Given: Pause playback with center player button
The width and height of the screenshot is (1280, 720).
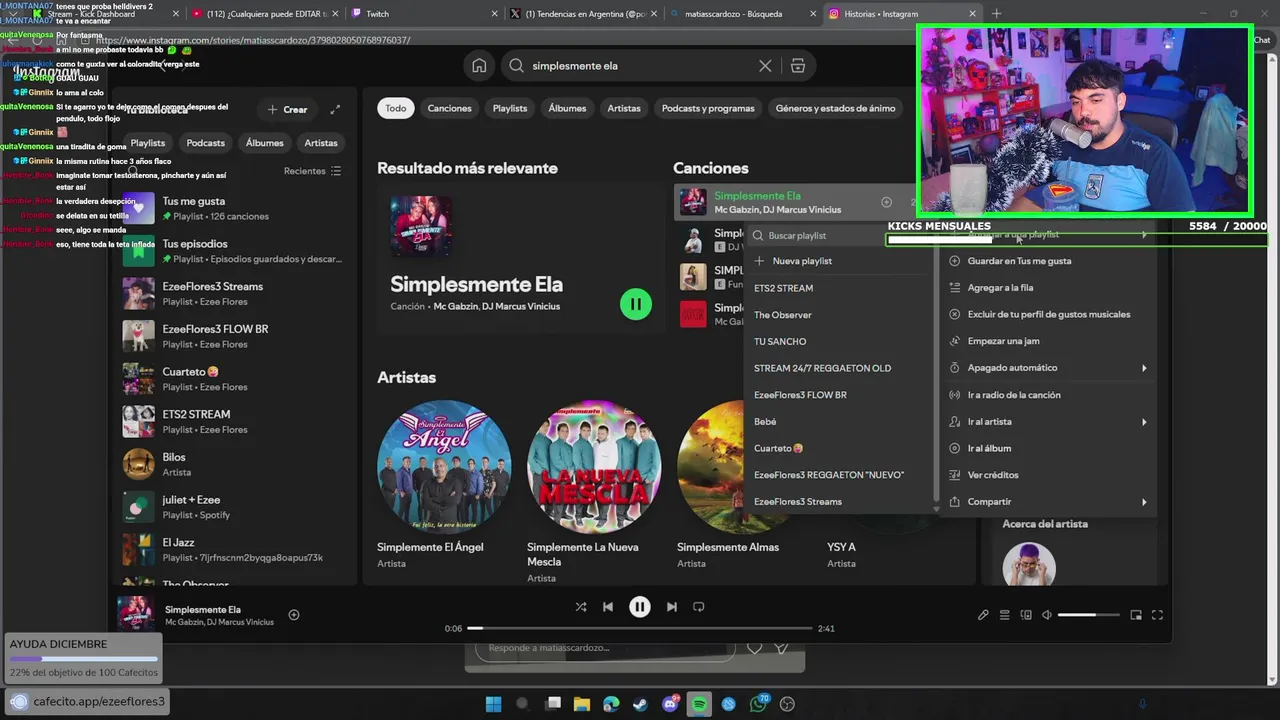Looking at the screenshot, I should coord(640,607).
